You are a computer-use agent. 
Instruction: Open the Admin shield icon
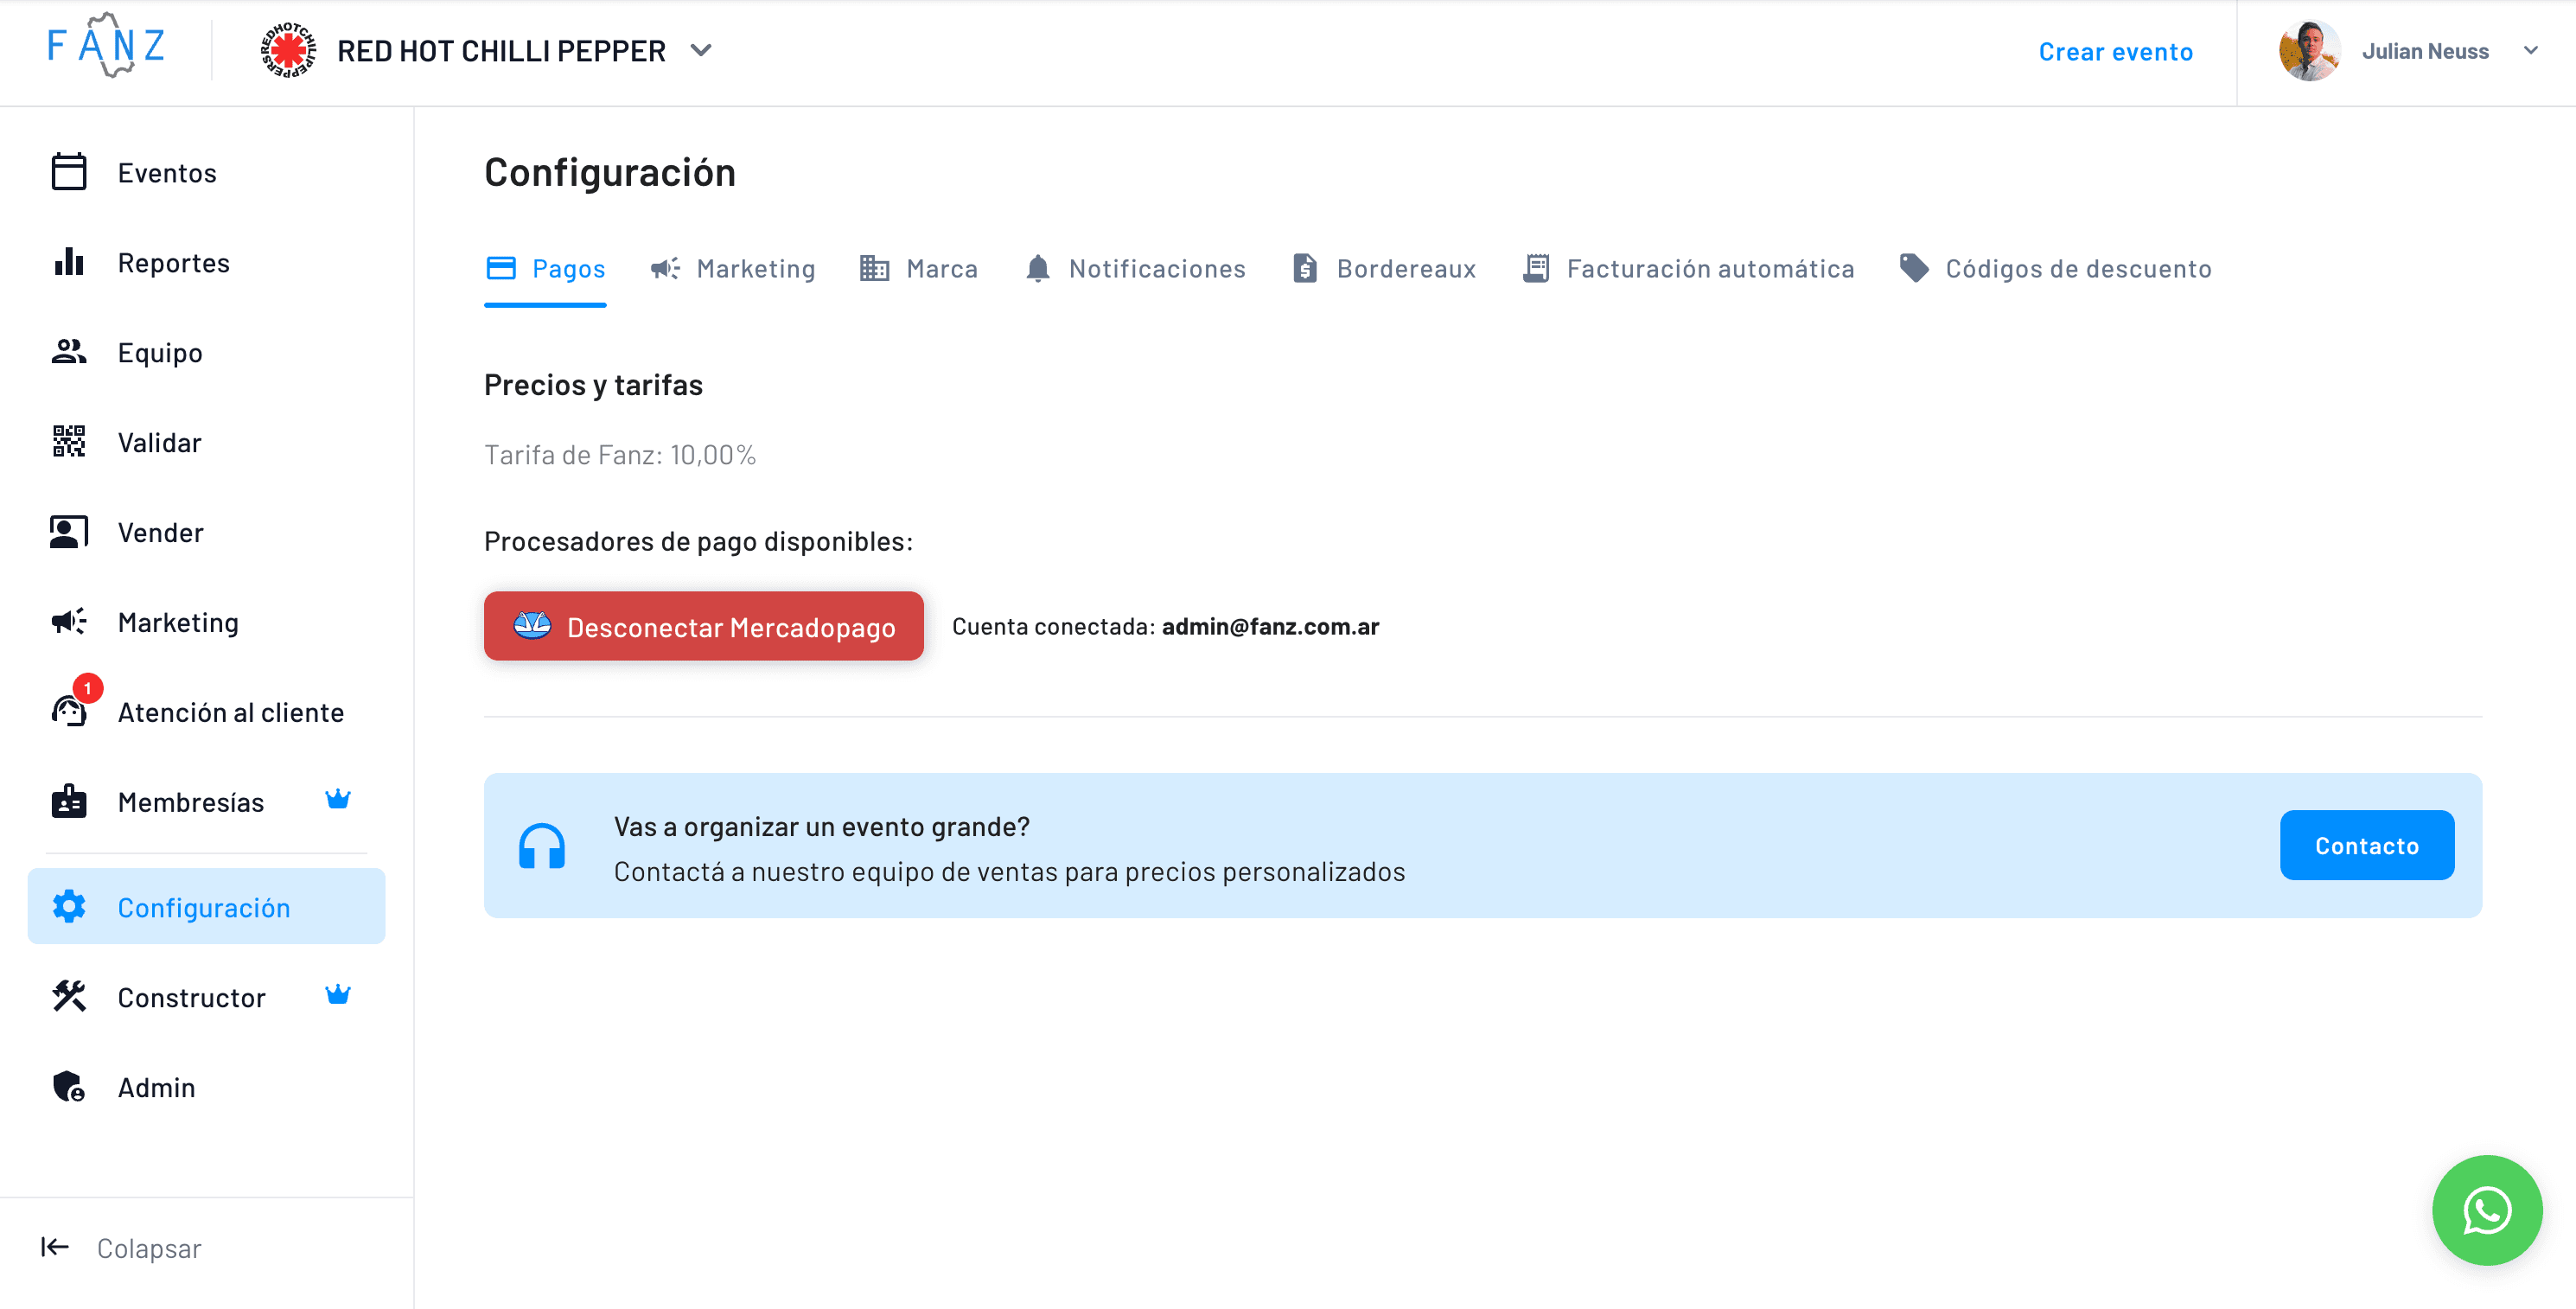tap(68, 1086)
